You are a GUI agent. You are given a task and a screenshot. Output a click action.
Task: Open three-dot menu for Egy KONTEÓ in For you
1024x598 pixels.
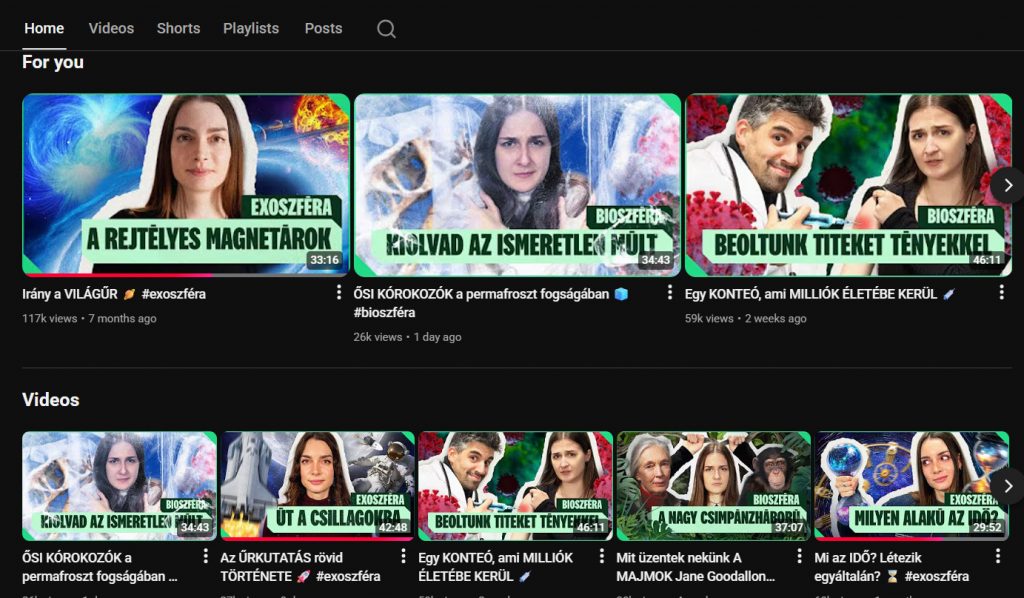point(1001,293)
